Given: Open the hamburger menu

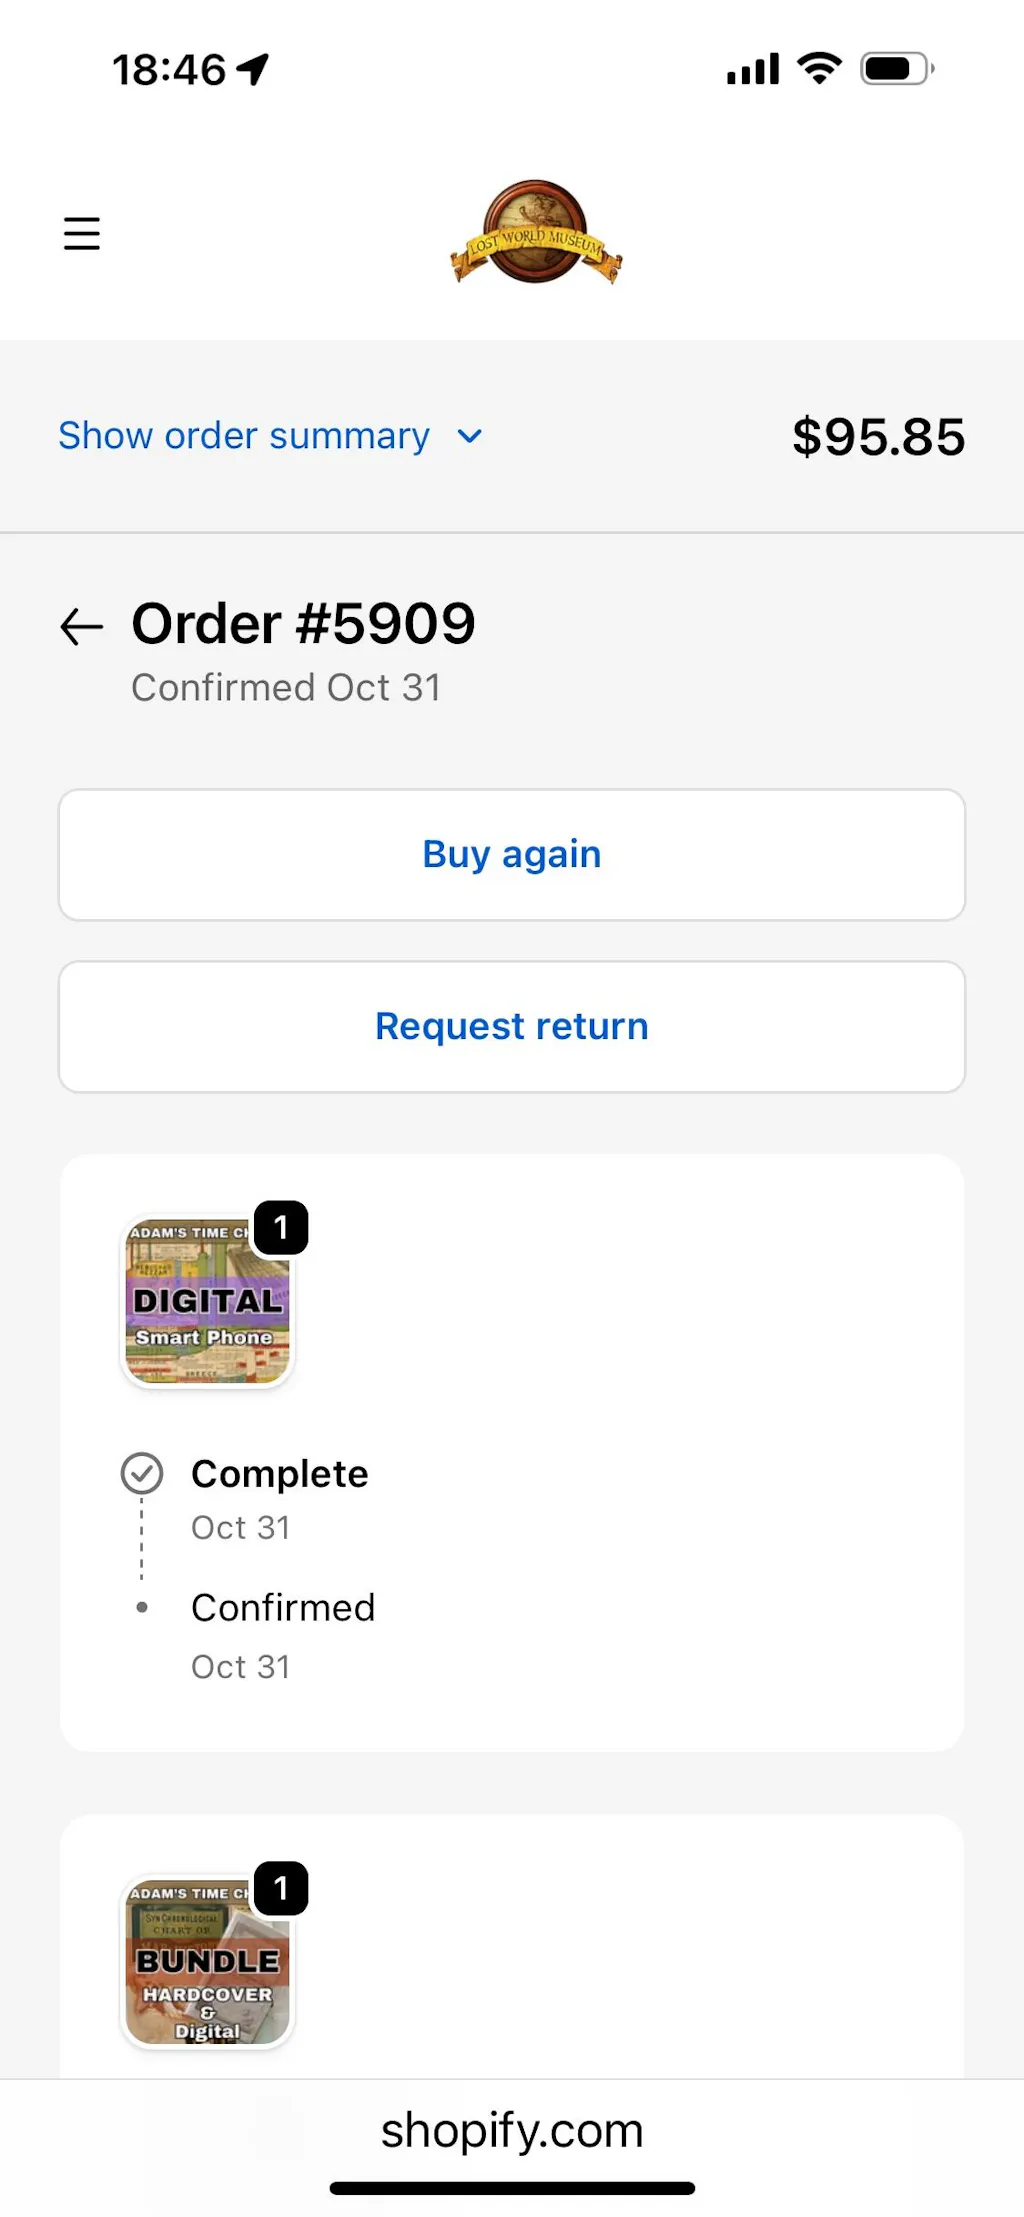Looking at the screenshot, I should coord(82,233).
